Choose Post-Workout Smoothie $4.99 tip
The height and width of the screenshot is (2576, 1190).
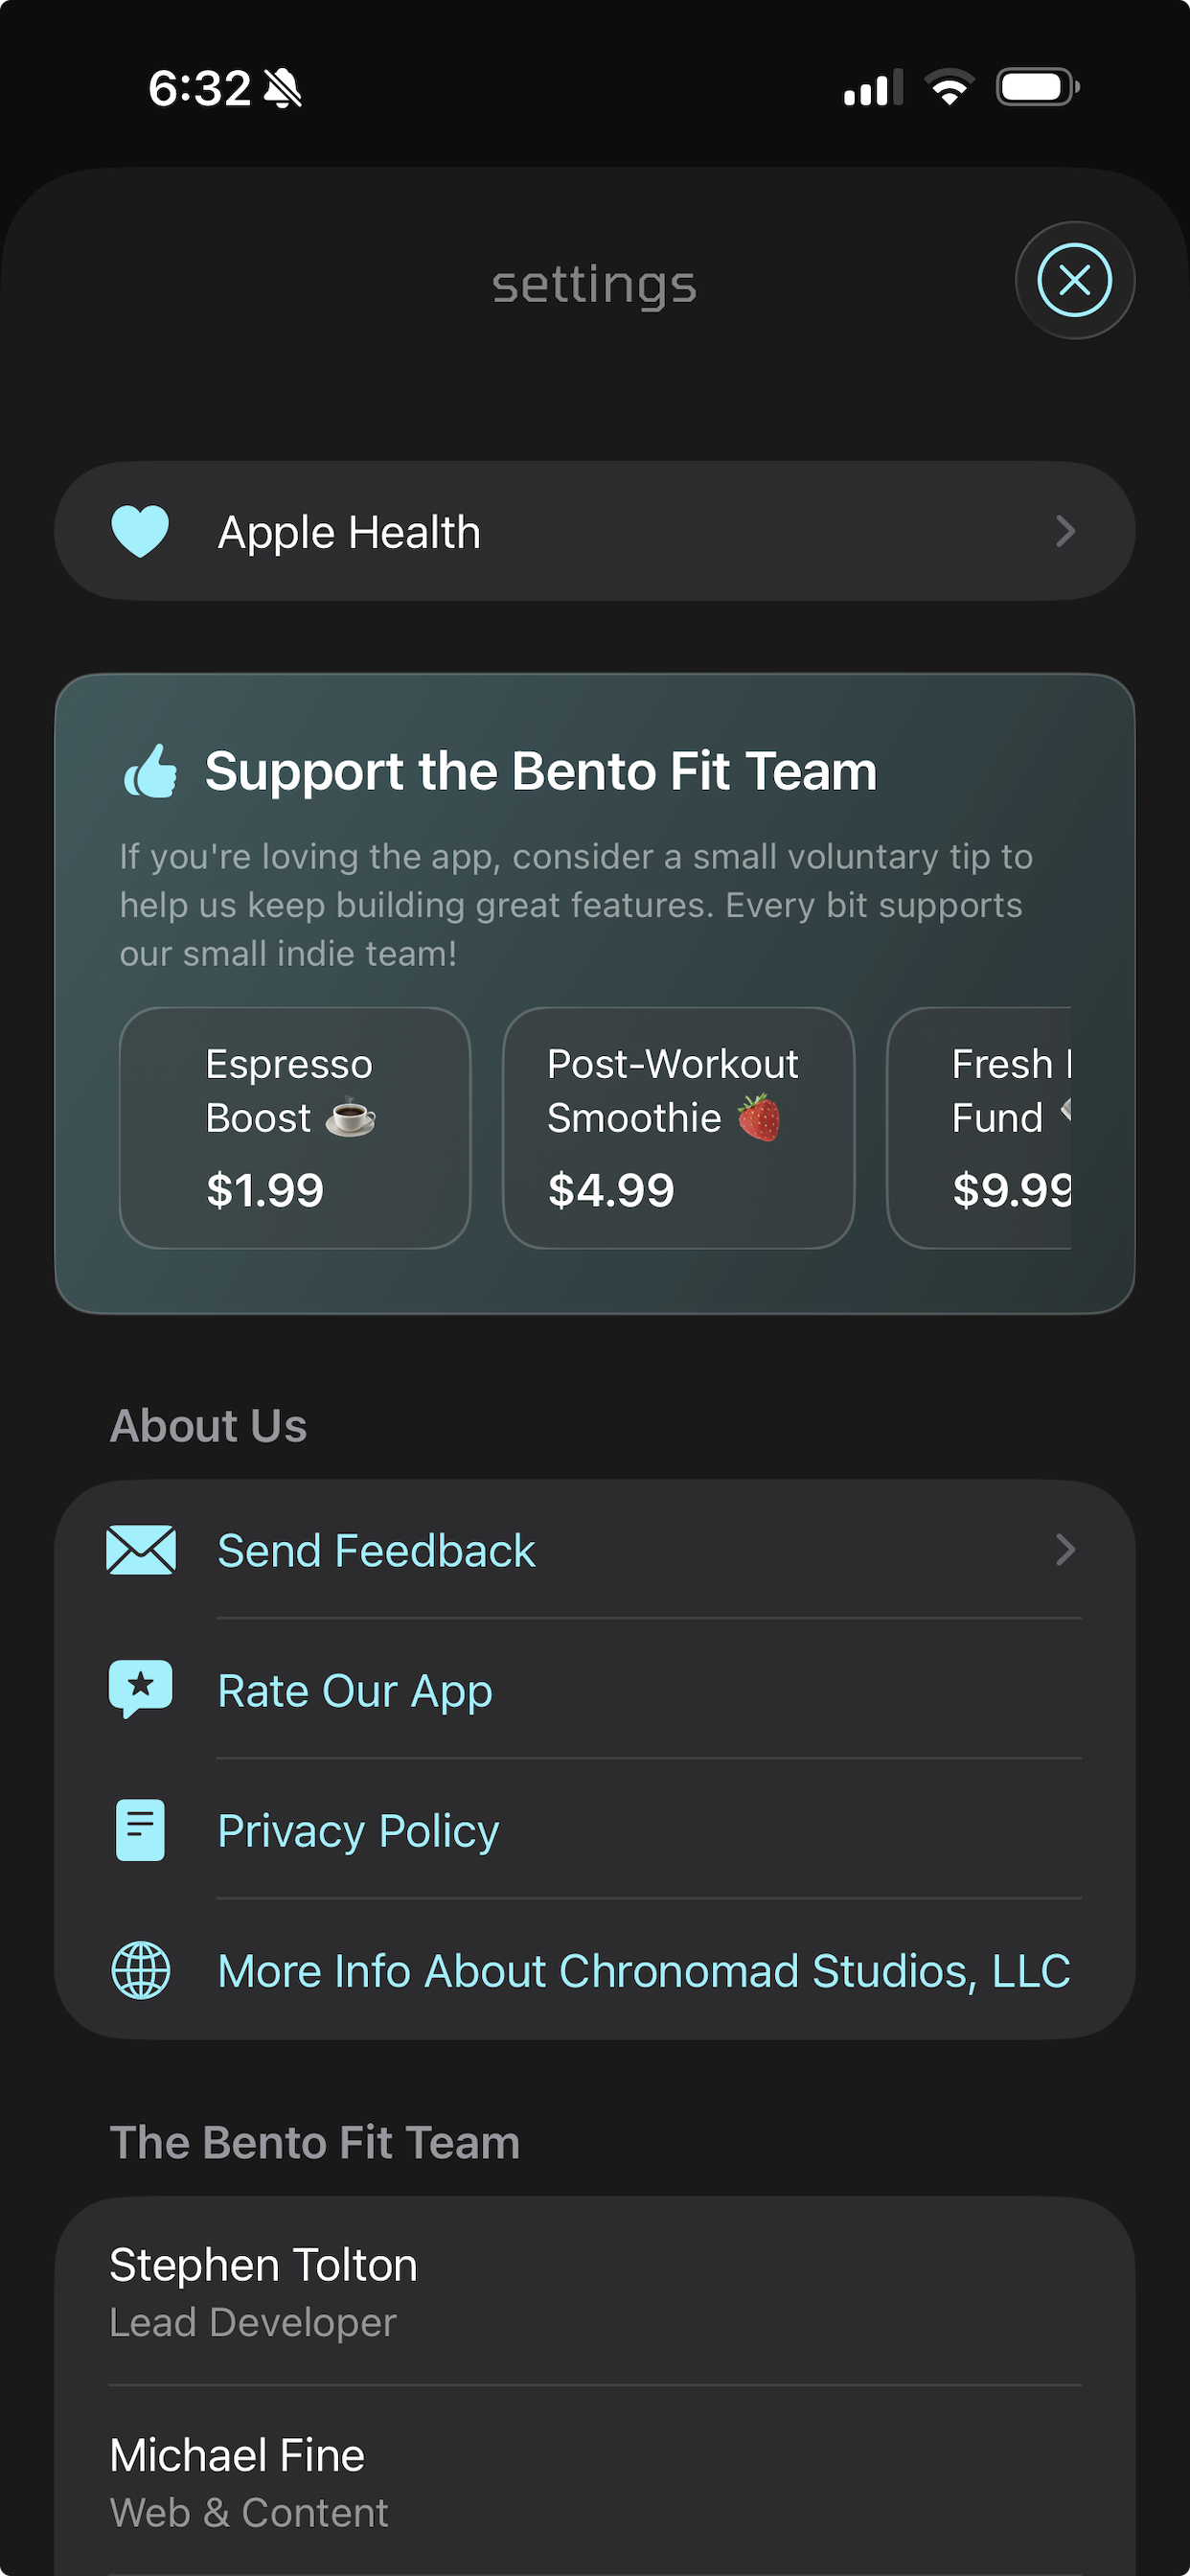coord(678,1127)
